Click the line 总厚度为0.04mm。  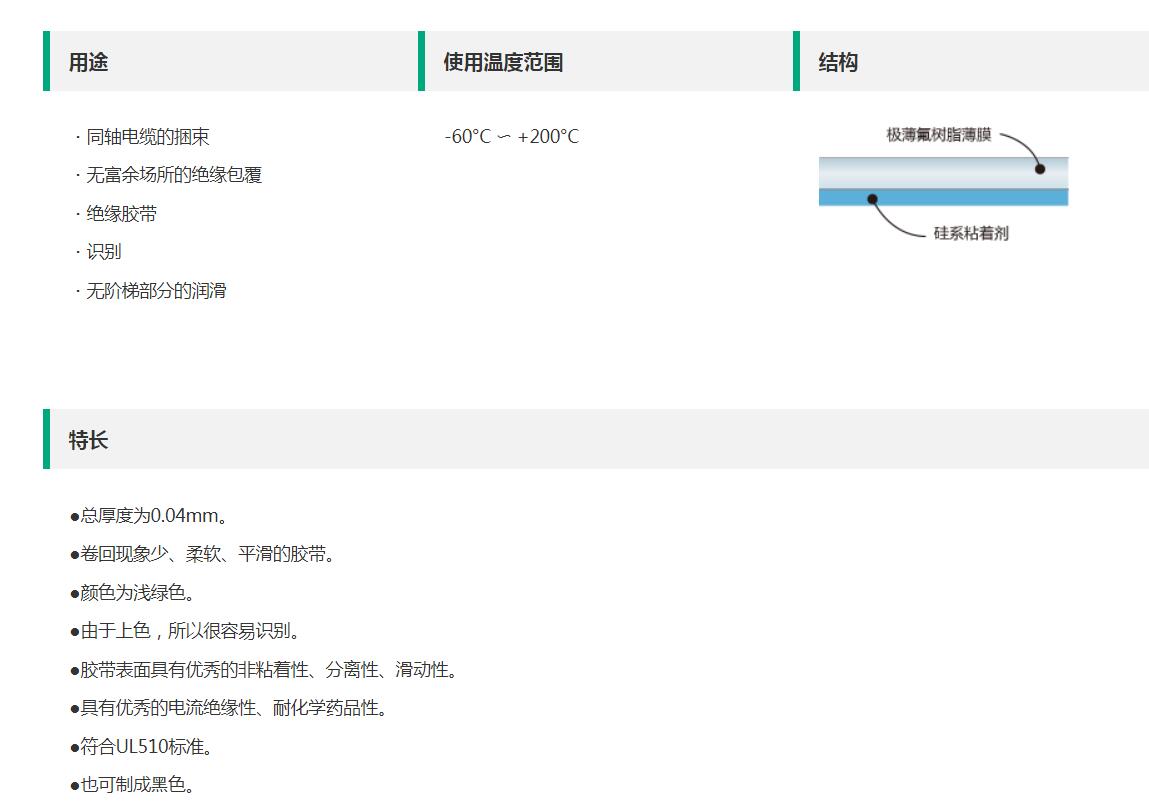click(x=149, y=516)
